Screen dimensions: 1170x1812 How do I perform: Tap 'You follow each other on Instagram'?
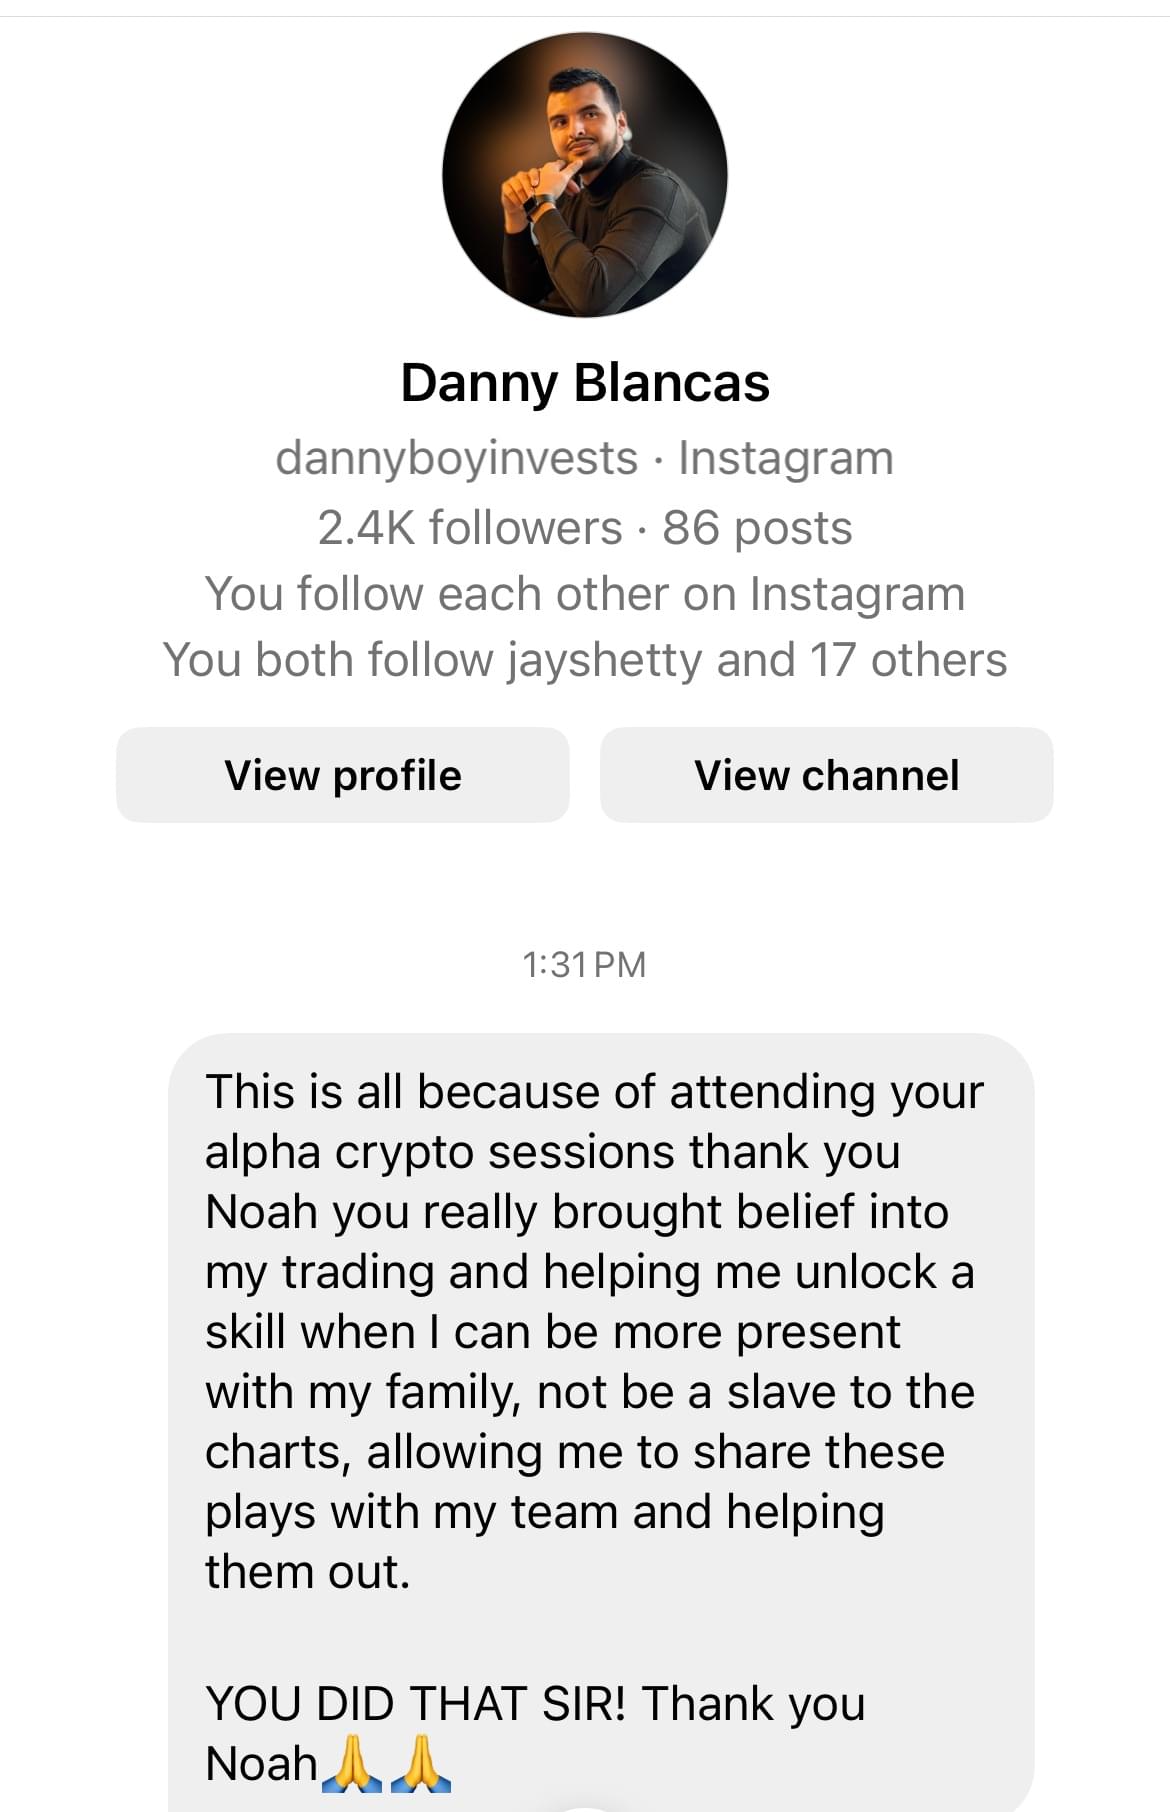(x=585, y=594)
